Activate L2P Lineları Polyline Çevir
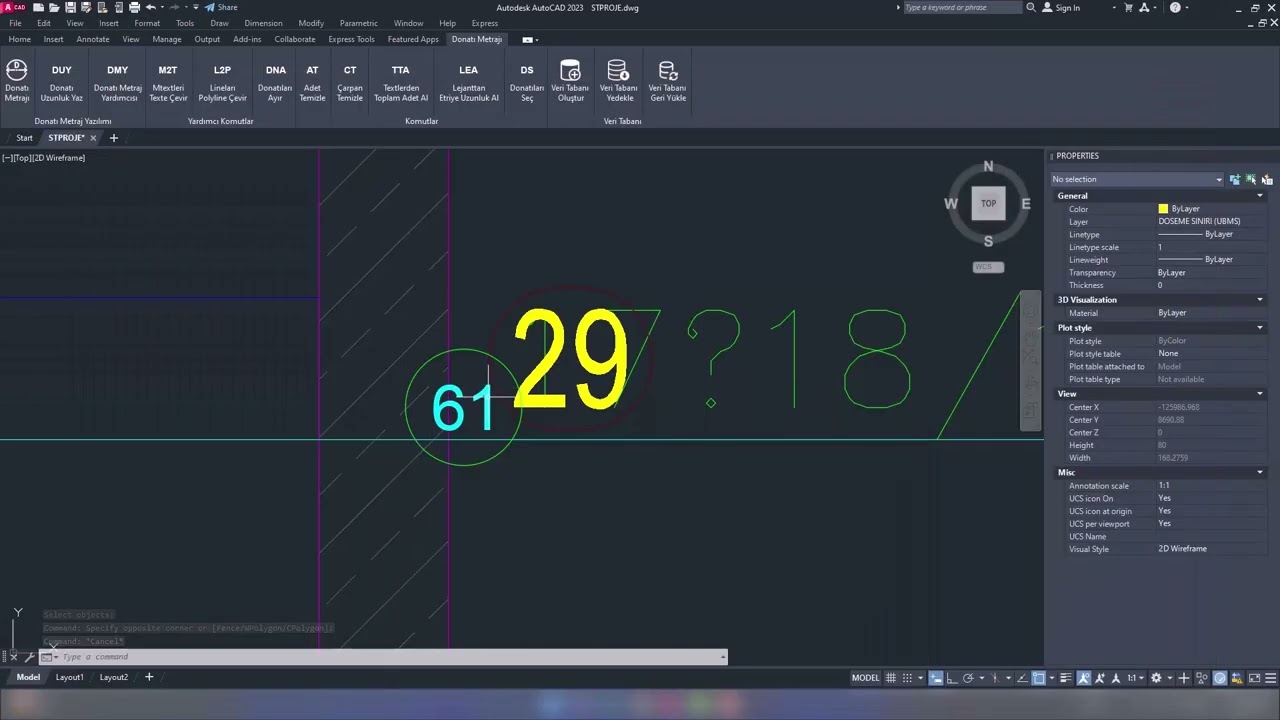The width and height of the screenshot is (1280, 720). click(222, 83)
